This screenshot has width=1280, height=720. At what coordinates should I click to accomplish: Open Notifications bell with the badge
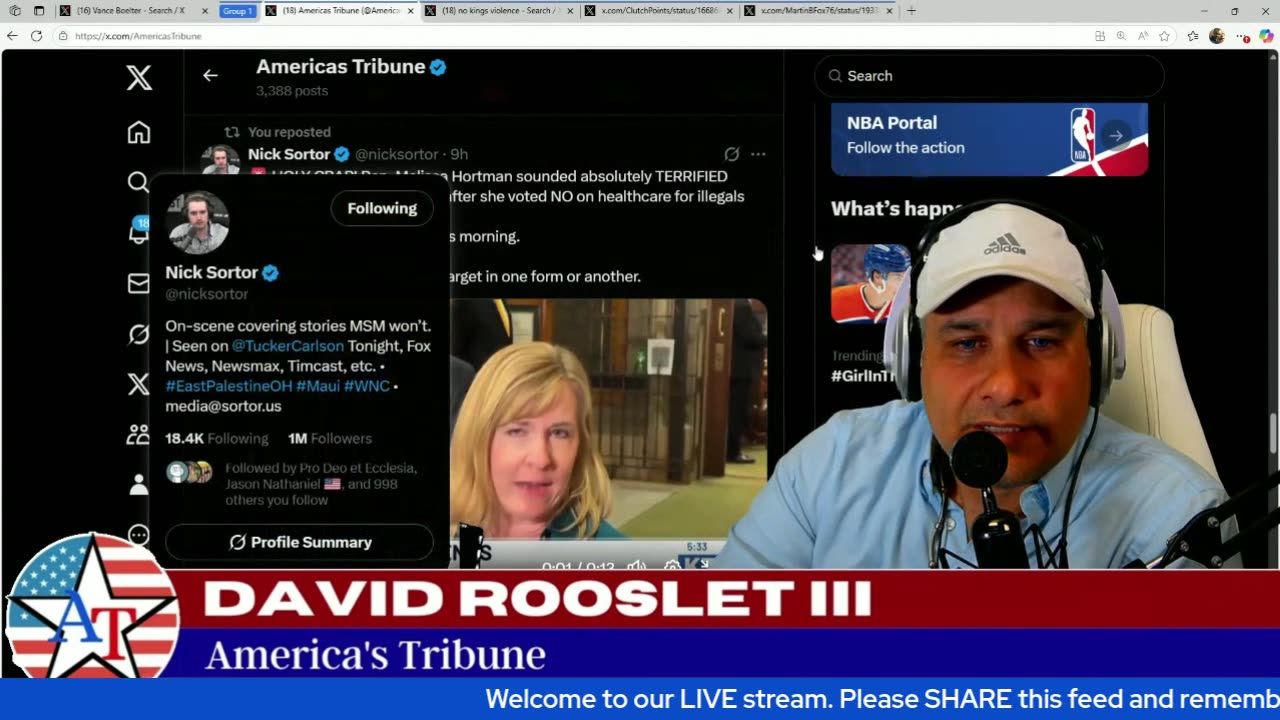point(138,232)
